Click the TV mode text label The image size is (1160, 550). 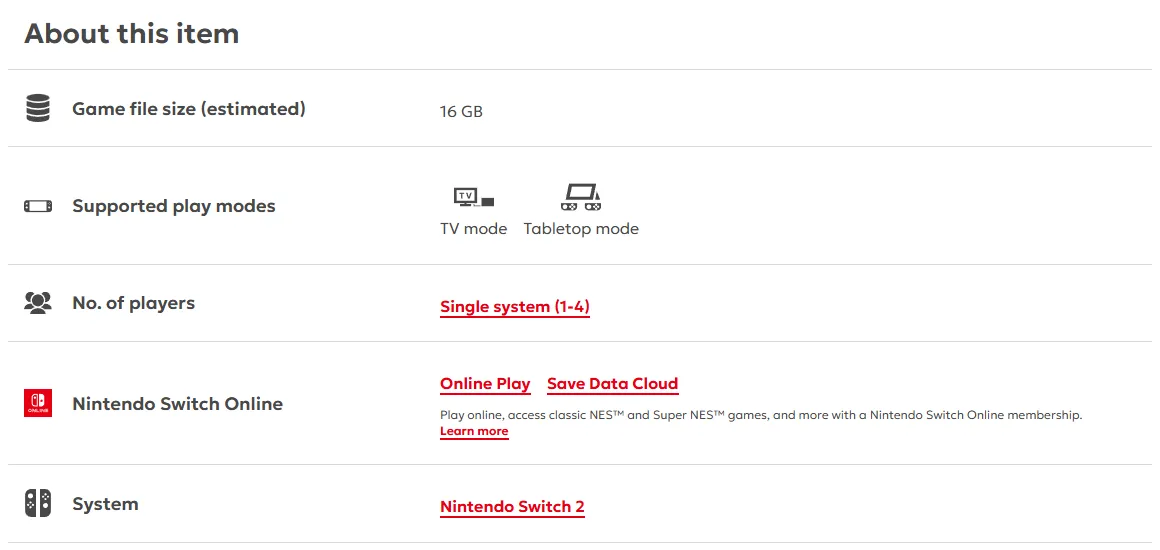[473, 229]
